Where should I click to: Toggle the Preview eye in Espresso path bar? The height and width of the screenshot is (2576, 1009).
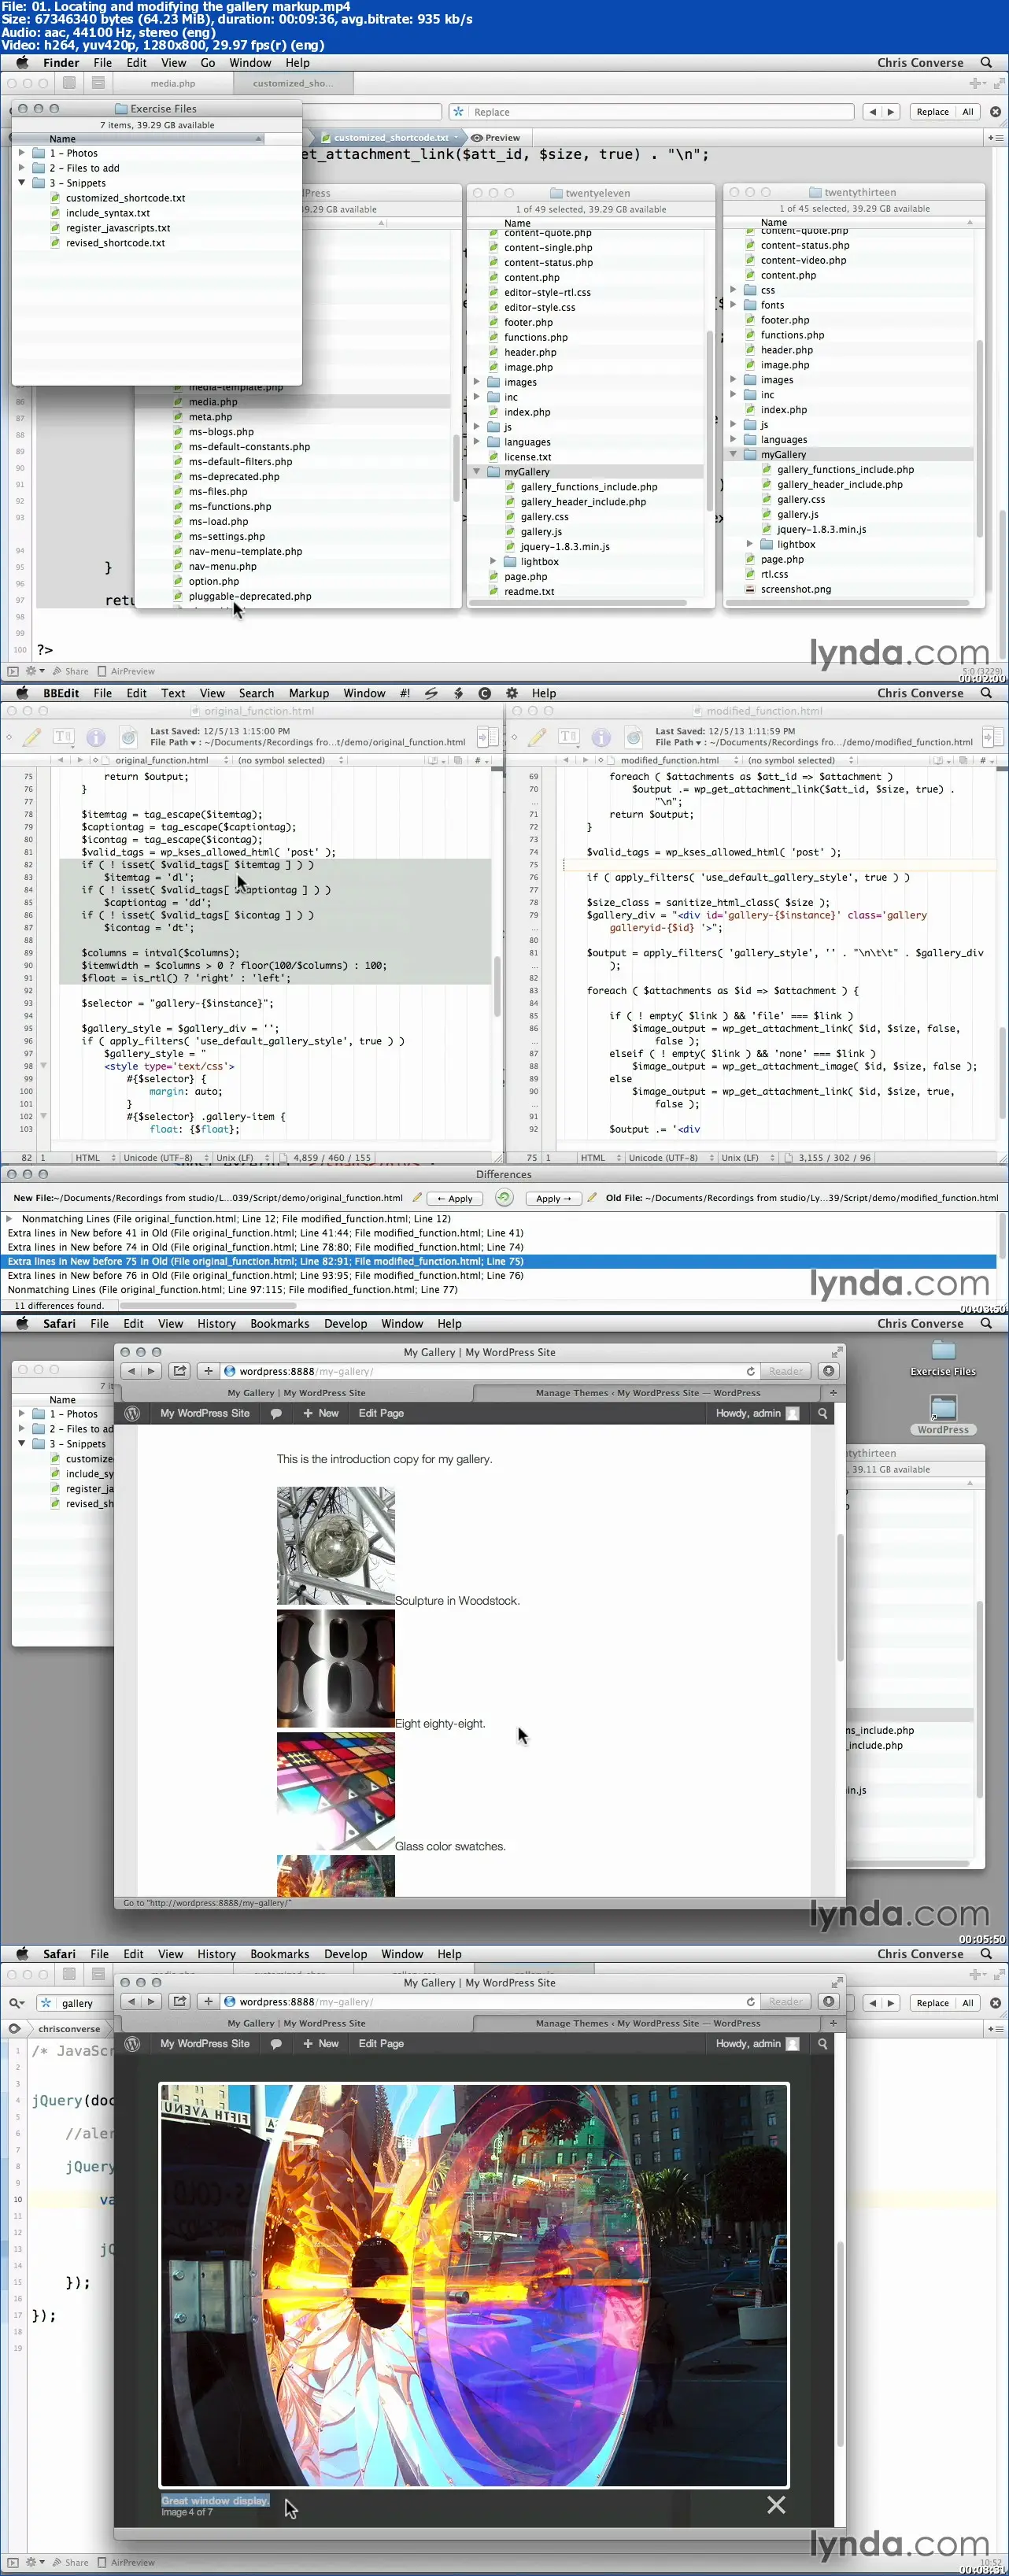496,138
